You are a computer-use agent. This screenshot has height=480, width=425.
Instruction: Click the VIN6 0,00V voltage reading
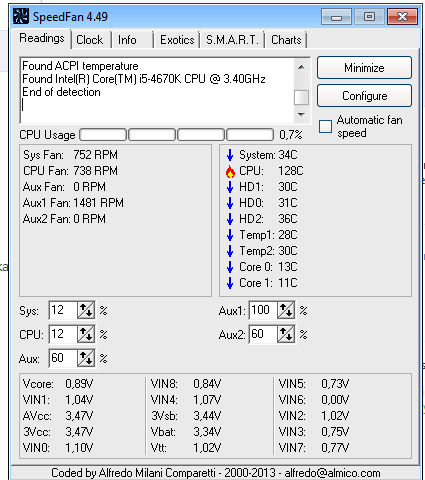(x=314, y=400)
